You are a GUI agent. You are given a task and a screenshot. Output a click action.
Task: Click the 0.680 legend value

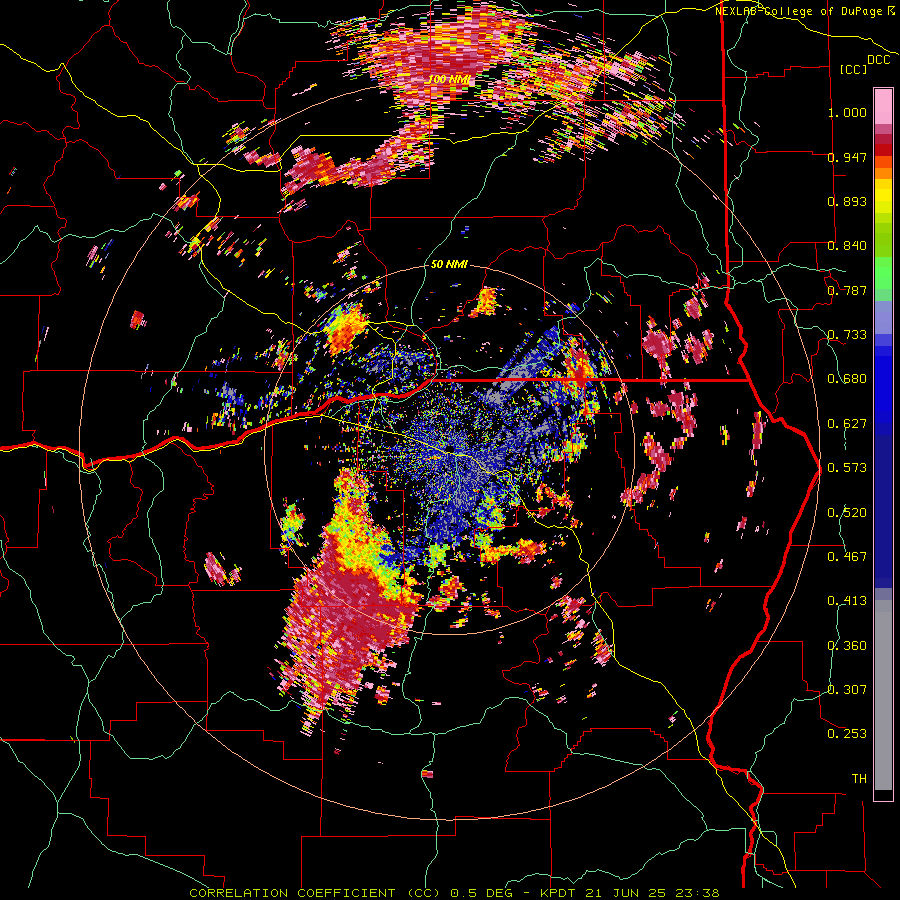point(847,379)
